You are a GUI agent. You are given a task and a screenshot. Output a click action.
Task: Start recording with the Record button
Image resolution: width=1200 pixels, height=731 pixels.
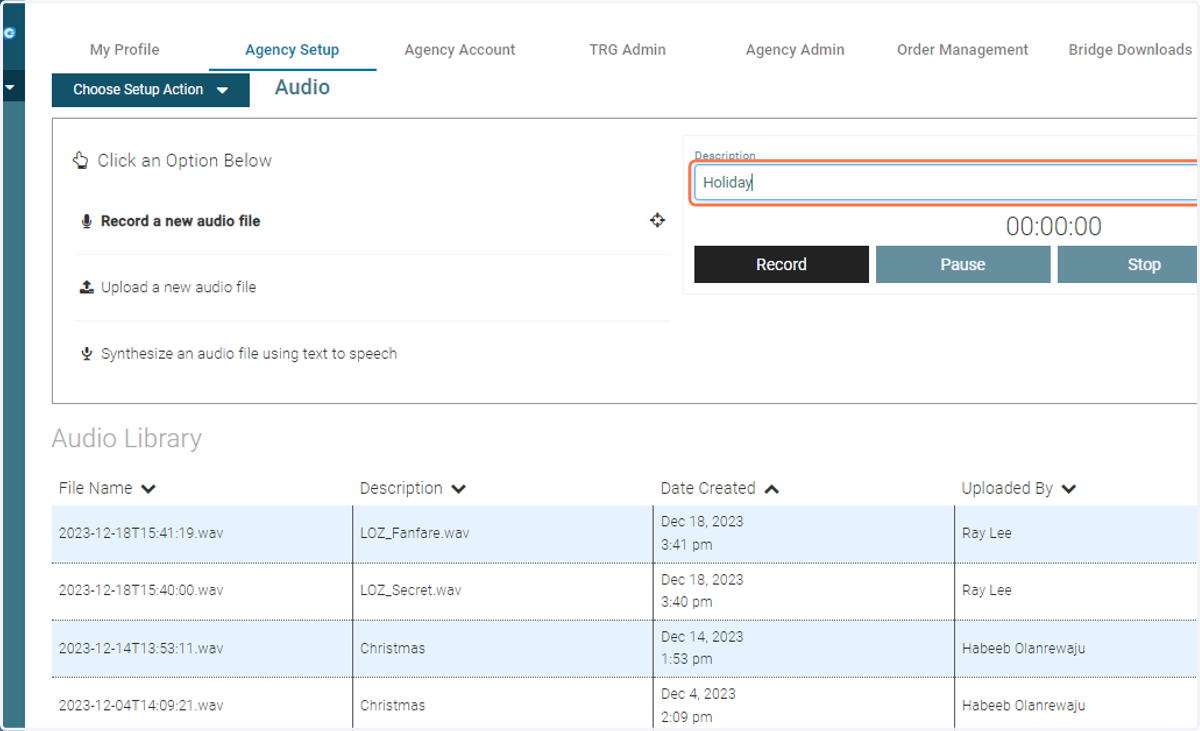[x=781, y=265]
